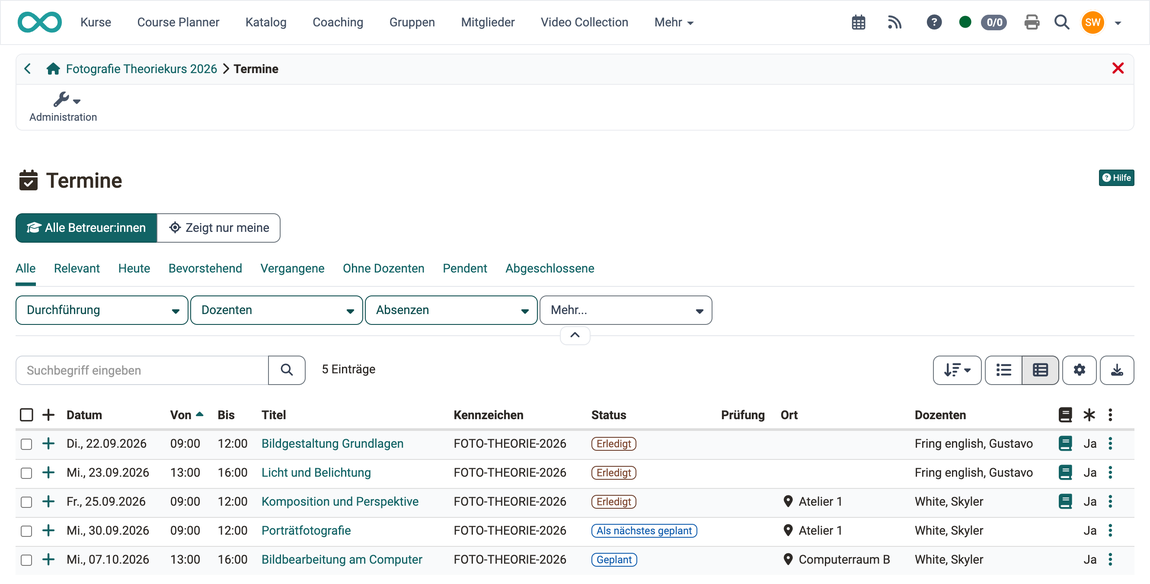Screen dimensions: 1150x584
Task: Switch to the compact list view icon
Action: click(1003, 371)
